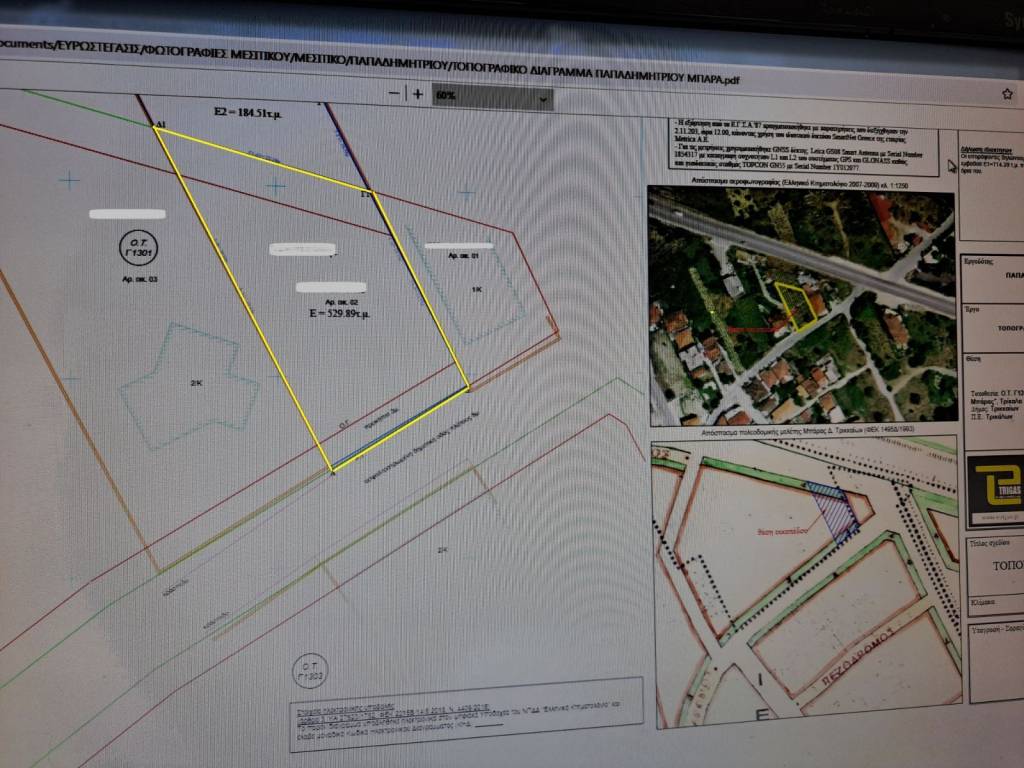
Task: Click the O.T. Γ1303 circle marker
Action: tap(308, 673)
